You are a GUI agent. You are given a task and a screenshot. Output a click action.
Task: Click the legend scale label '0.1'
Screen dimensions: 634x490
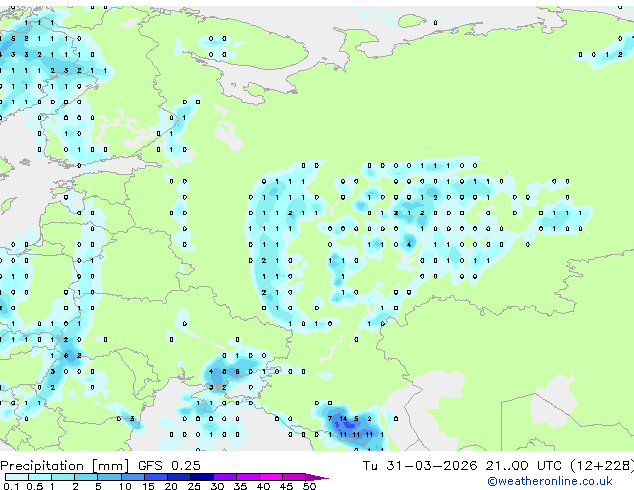click(x=11, y=486)
